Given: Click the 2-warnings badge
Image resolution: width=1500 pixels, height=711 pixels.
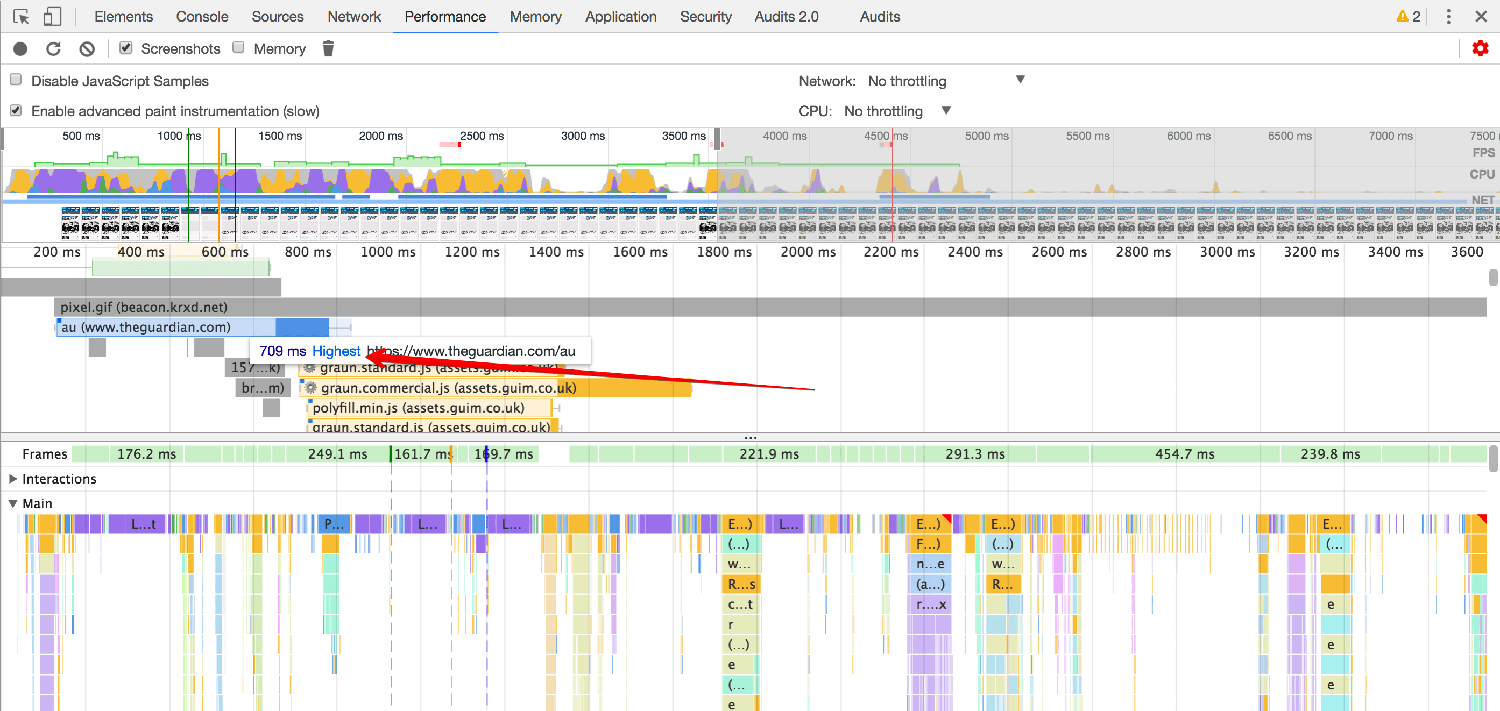Looking at the screenshot, I should click(1409, 16).
